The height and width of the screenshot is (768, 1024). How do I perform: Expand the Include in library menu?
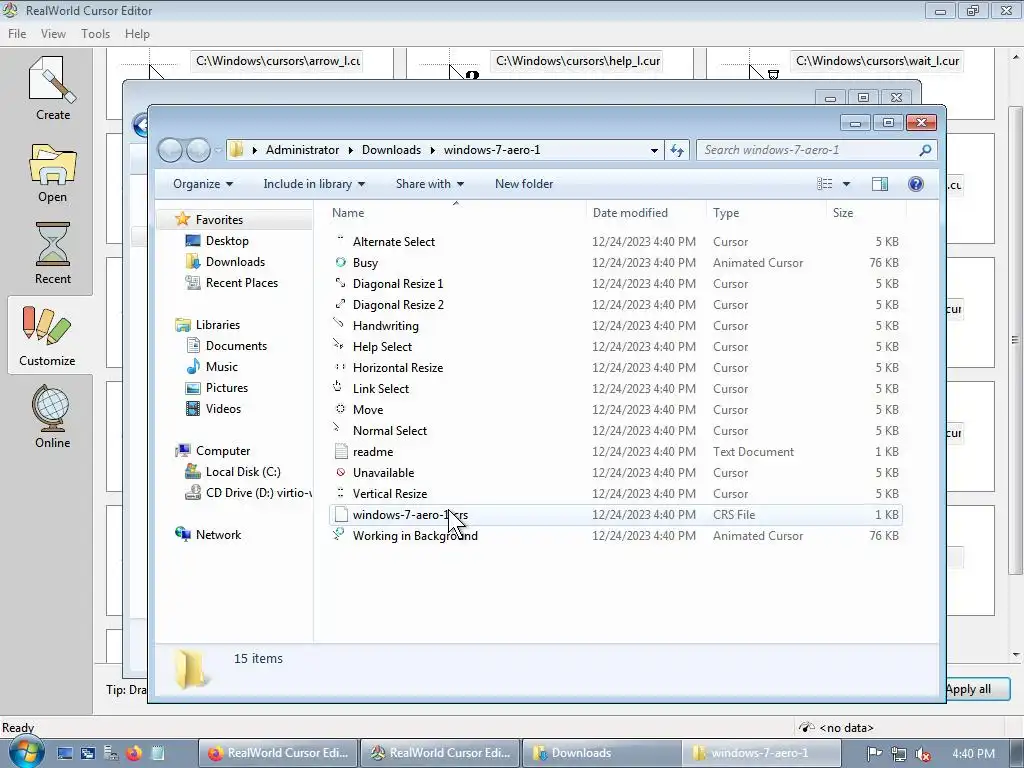click(x=314, y=184)
